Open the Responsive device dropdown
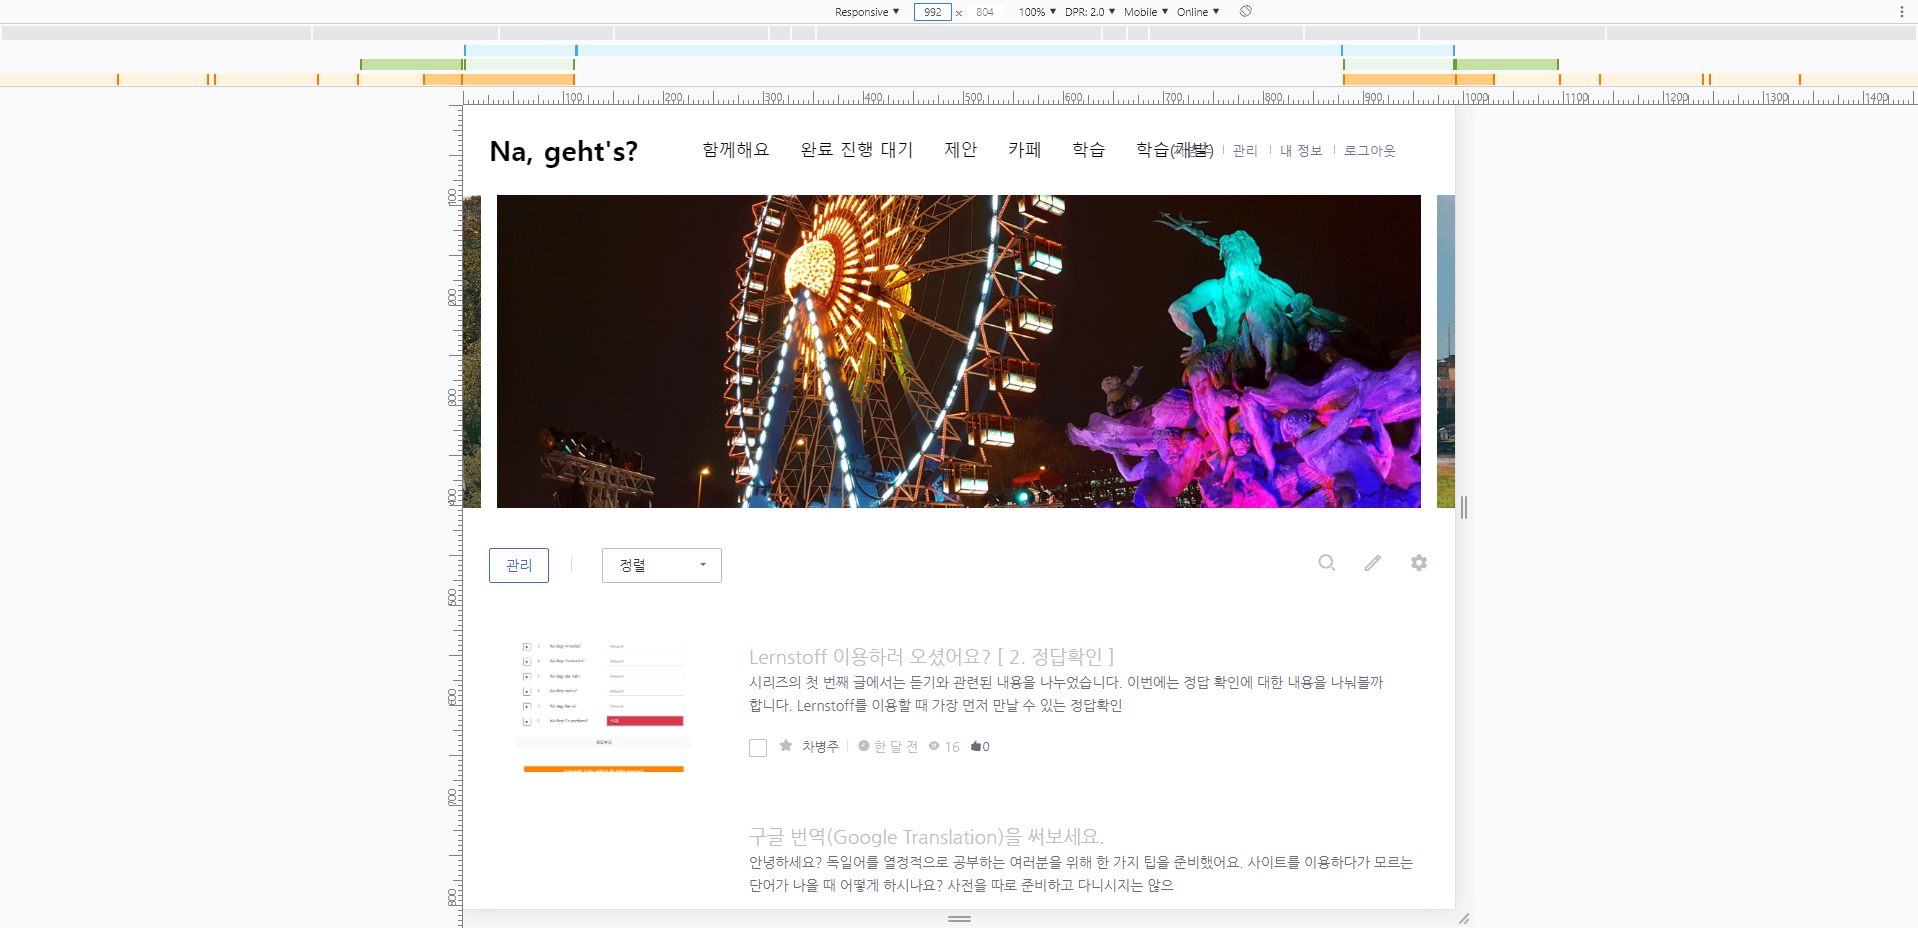 [867, 12]
